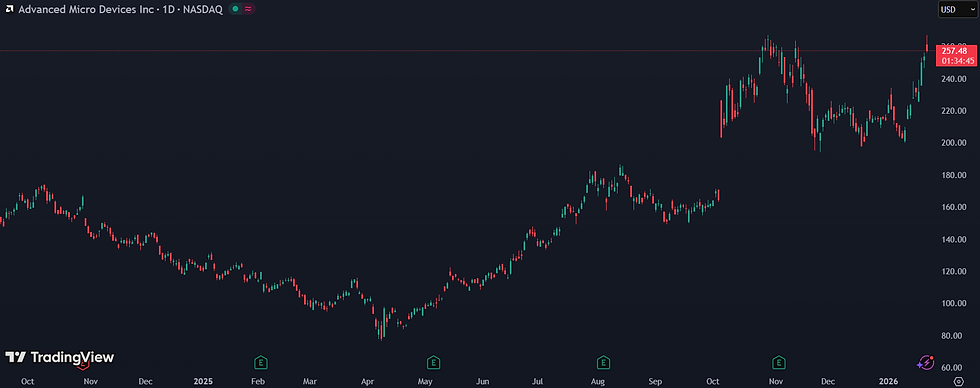Click the Aug label on the time axis
Viewport: 980px width, 388px height.
(x=598, y=381)
